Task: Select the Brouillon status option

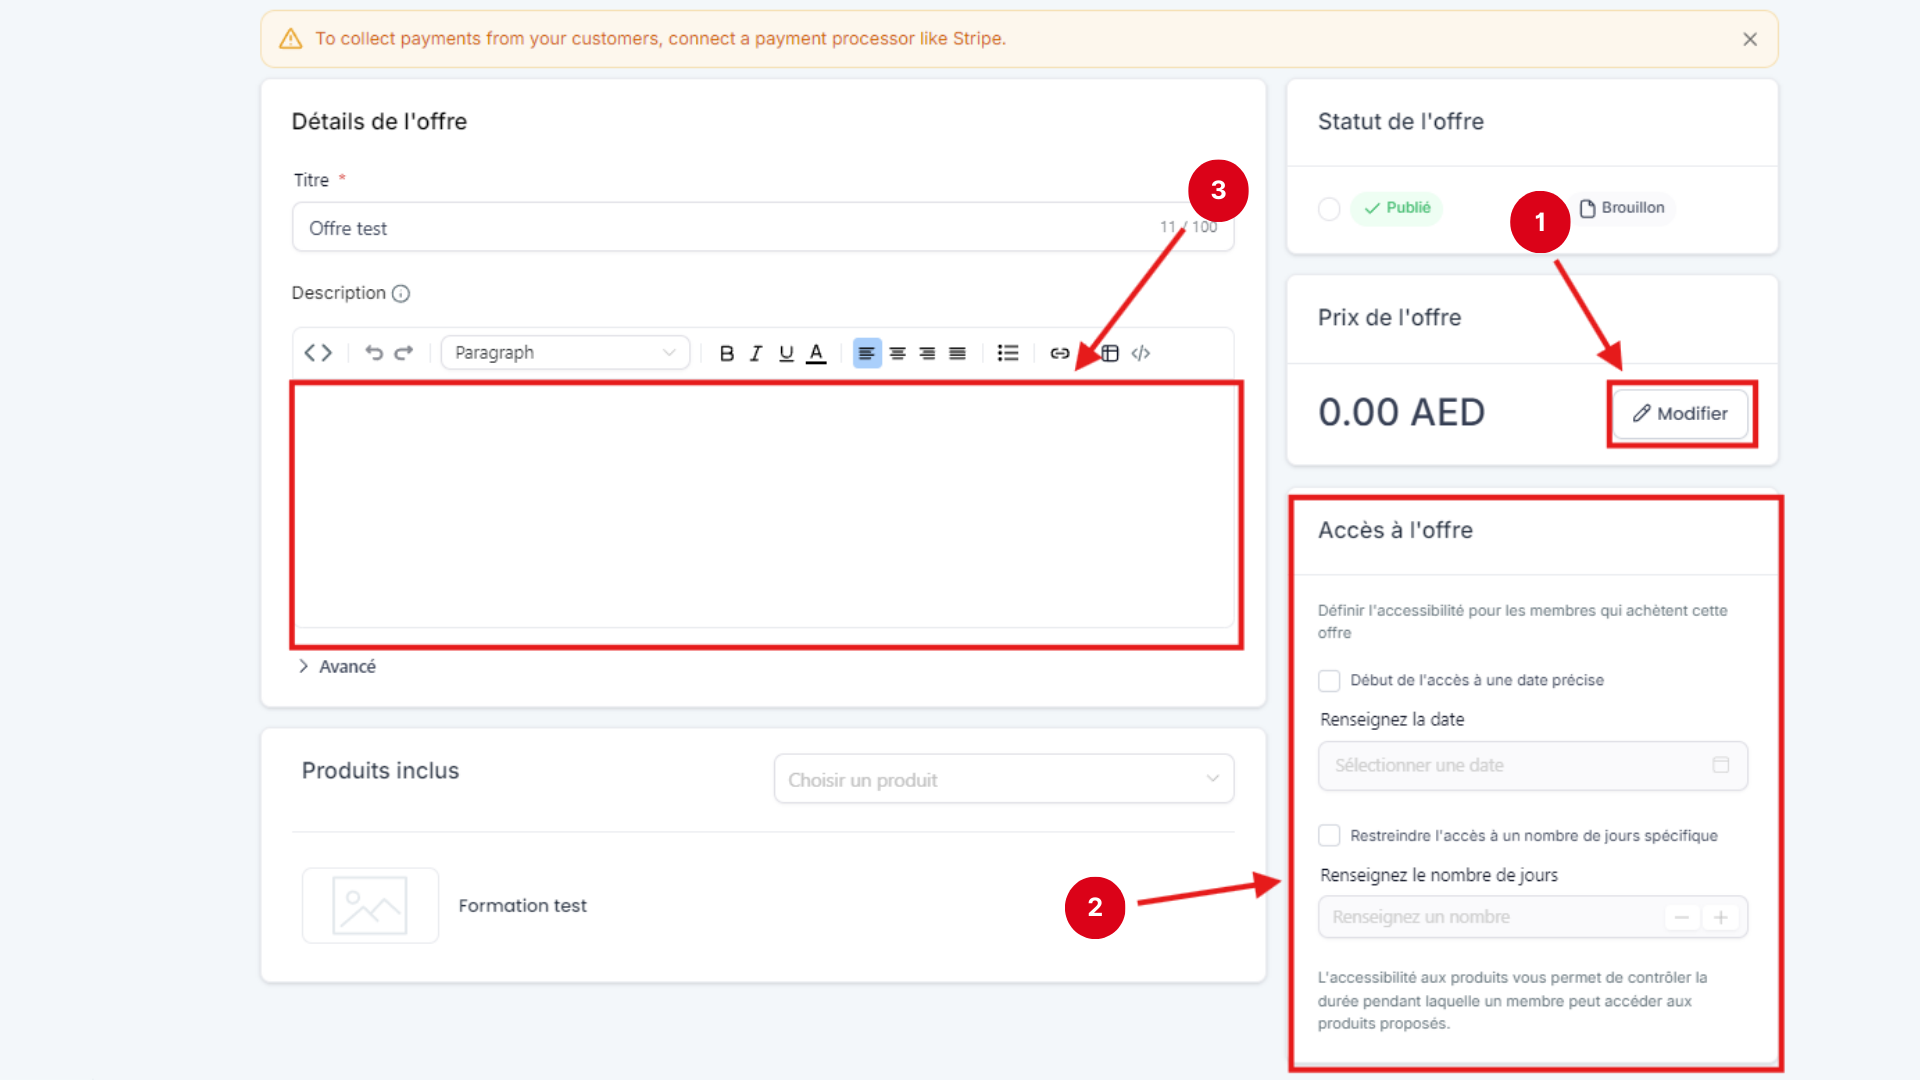Action: point(1622,208)
